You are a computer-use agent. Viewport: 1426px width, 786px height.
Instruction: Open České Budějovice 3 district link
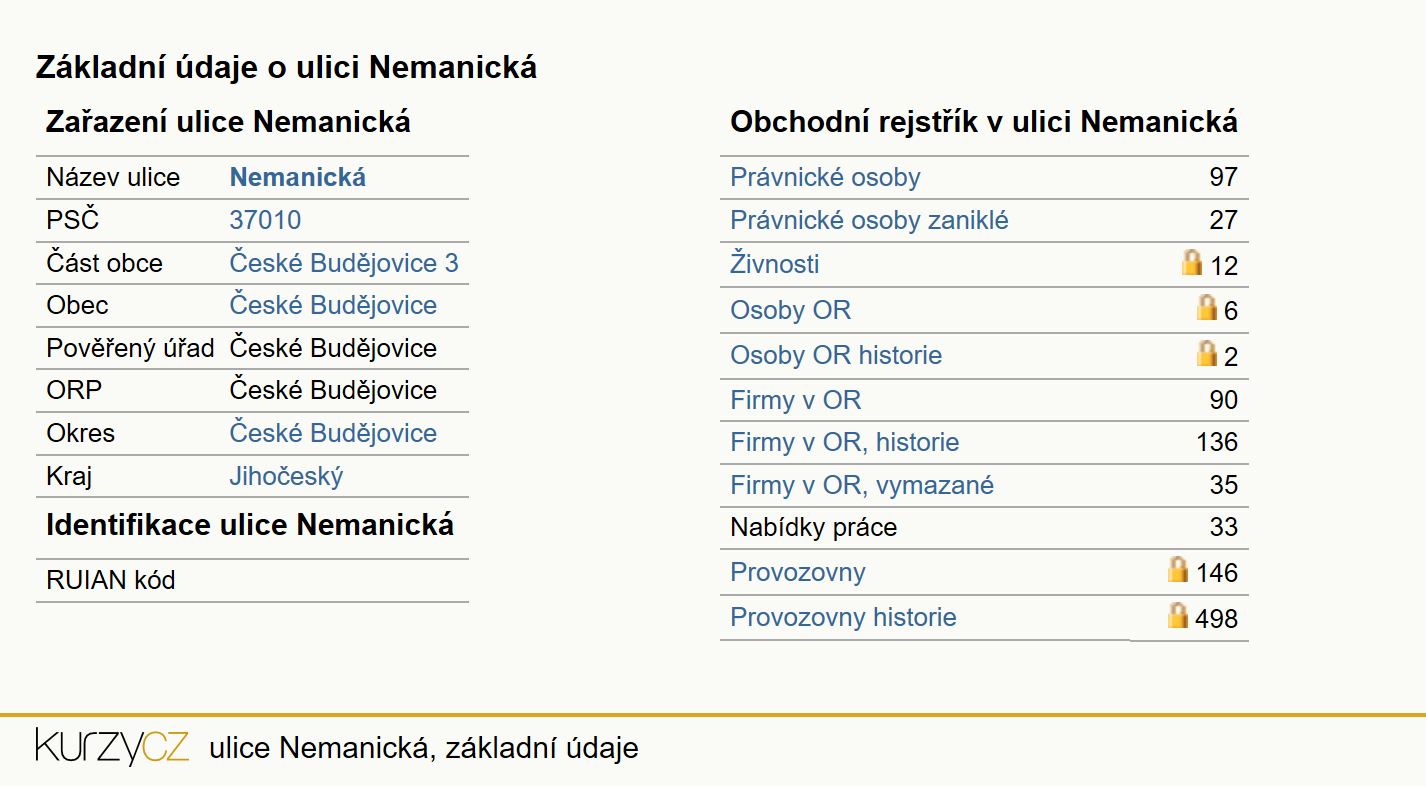pos(344,263)
